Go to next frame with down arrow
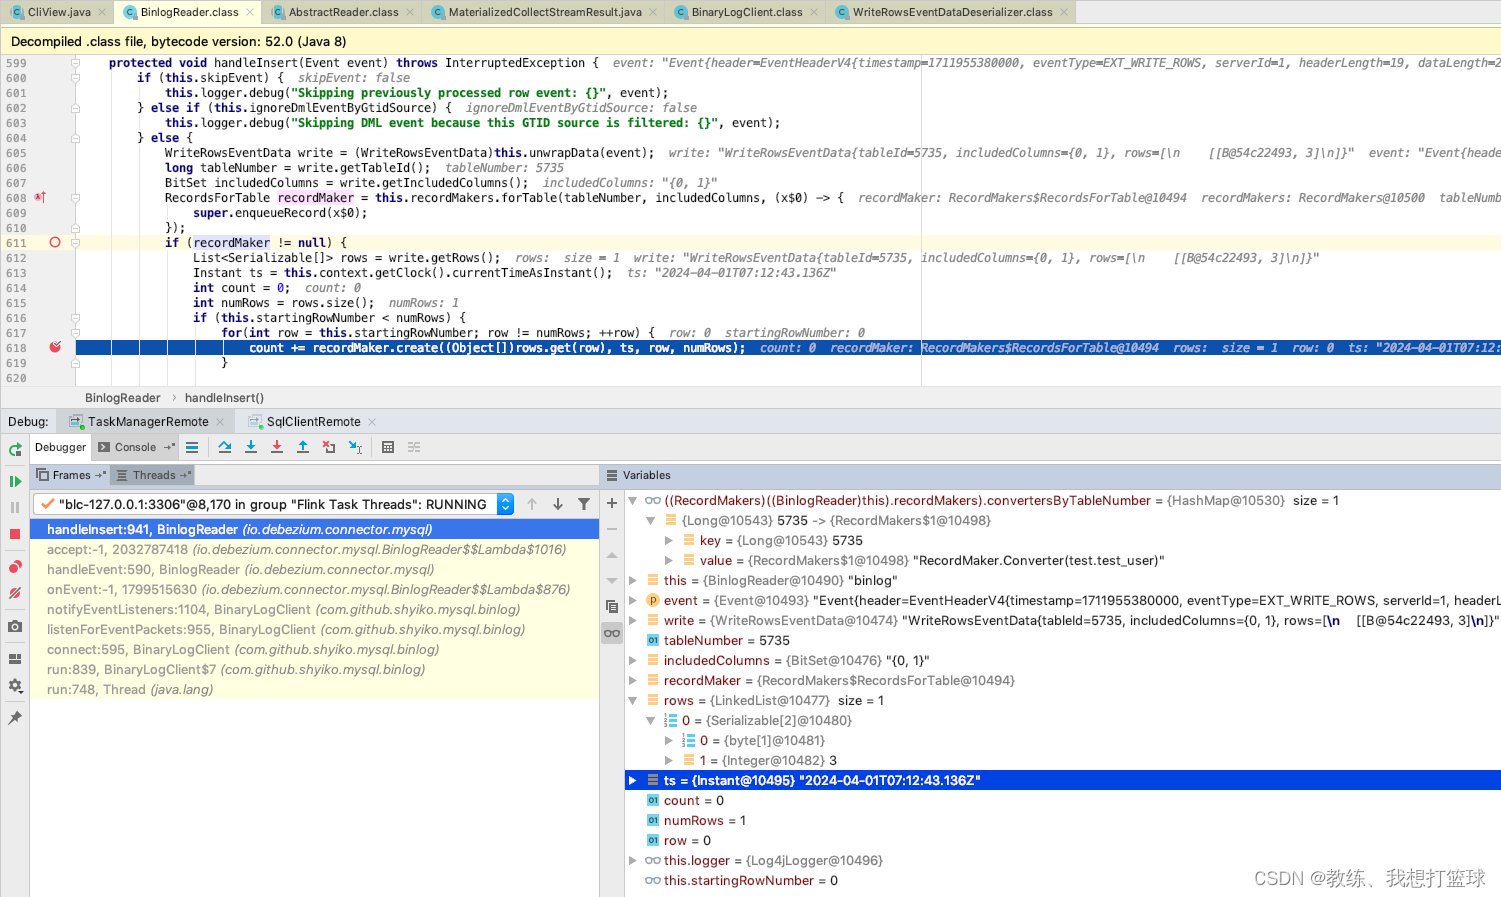The height and width of the screenshot is (897, 1501). (x=558, y=504)
